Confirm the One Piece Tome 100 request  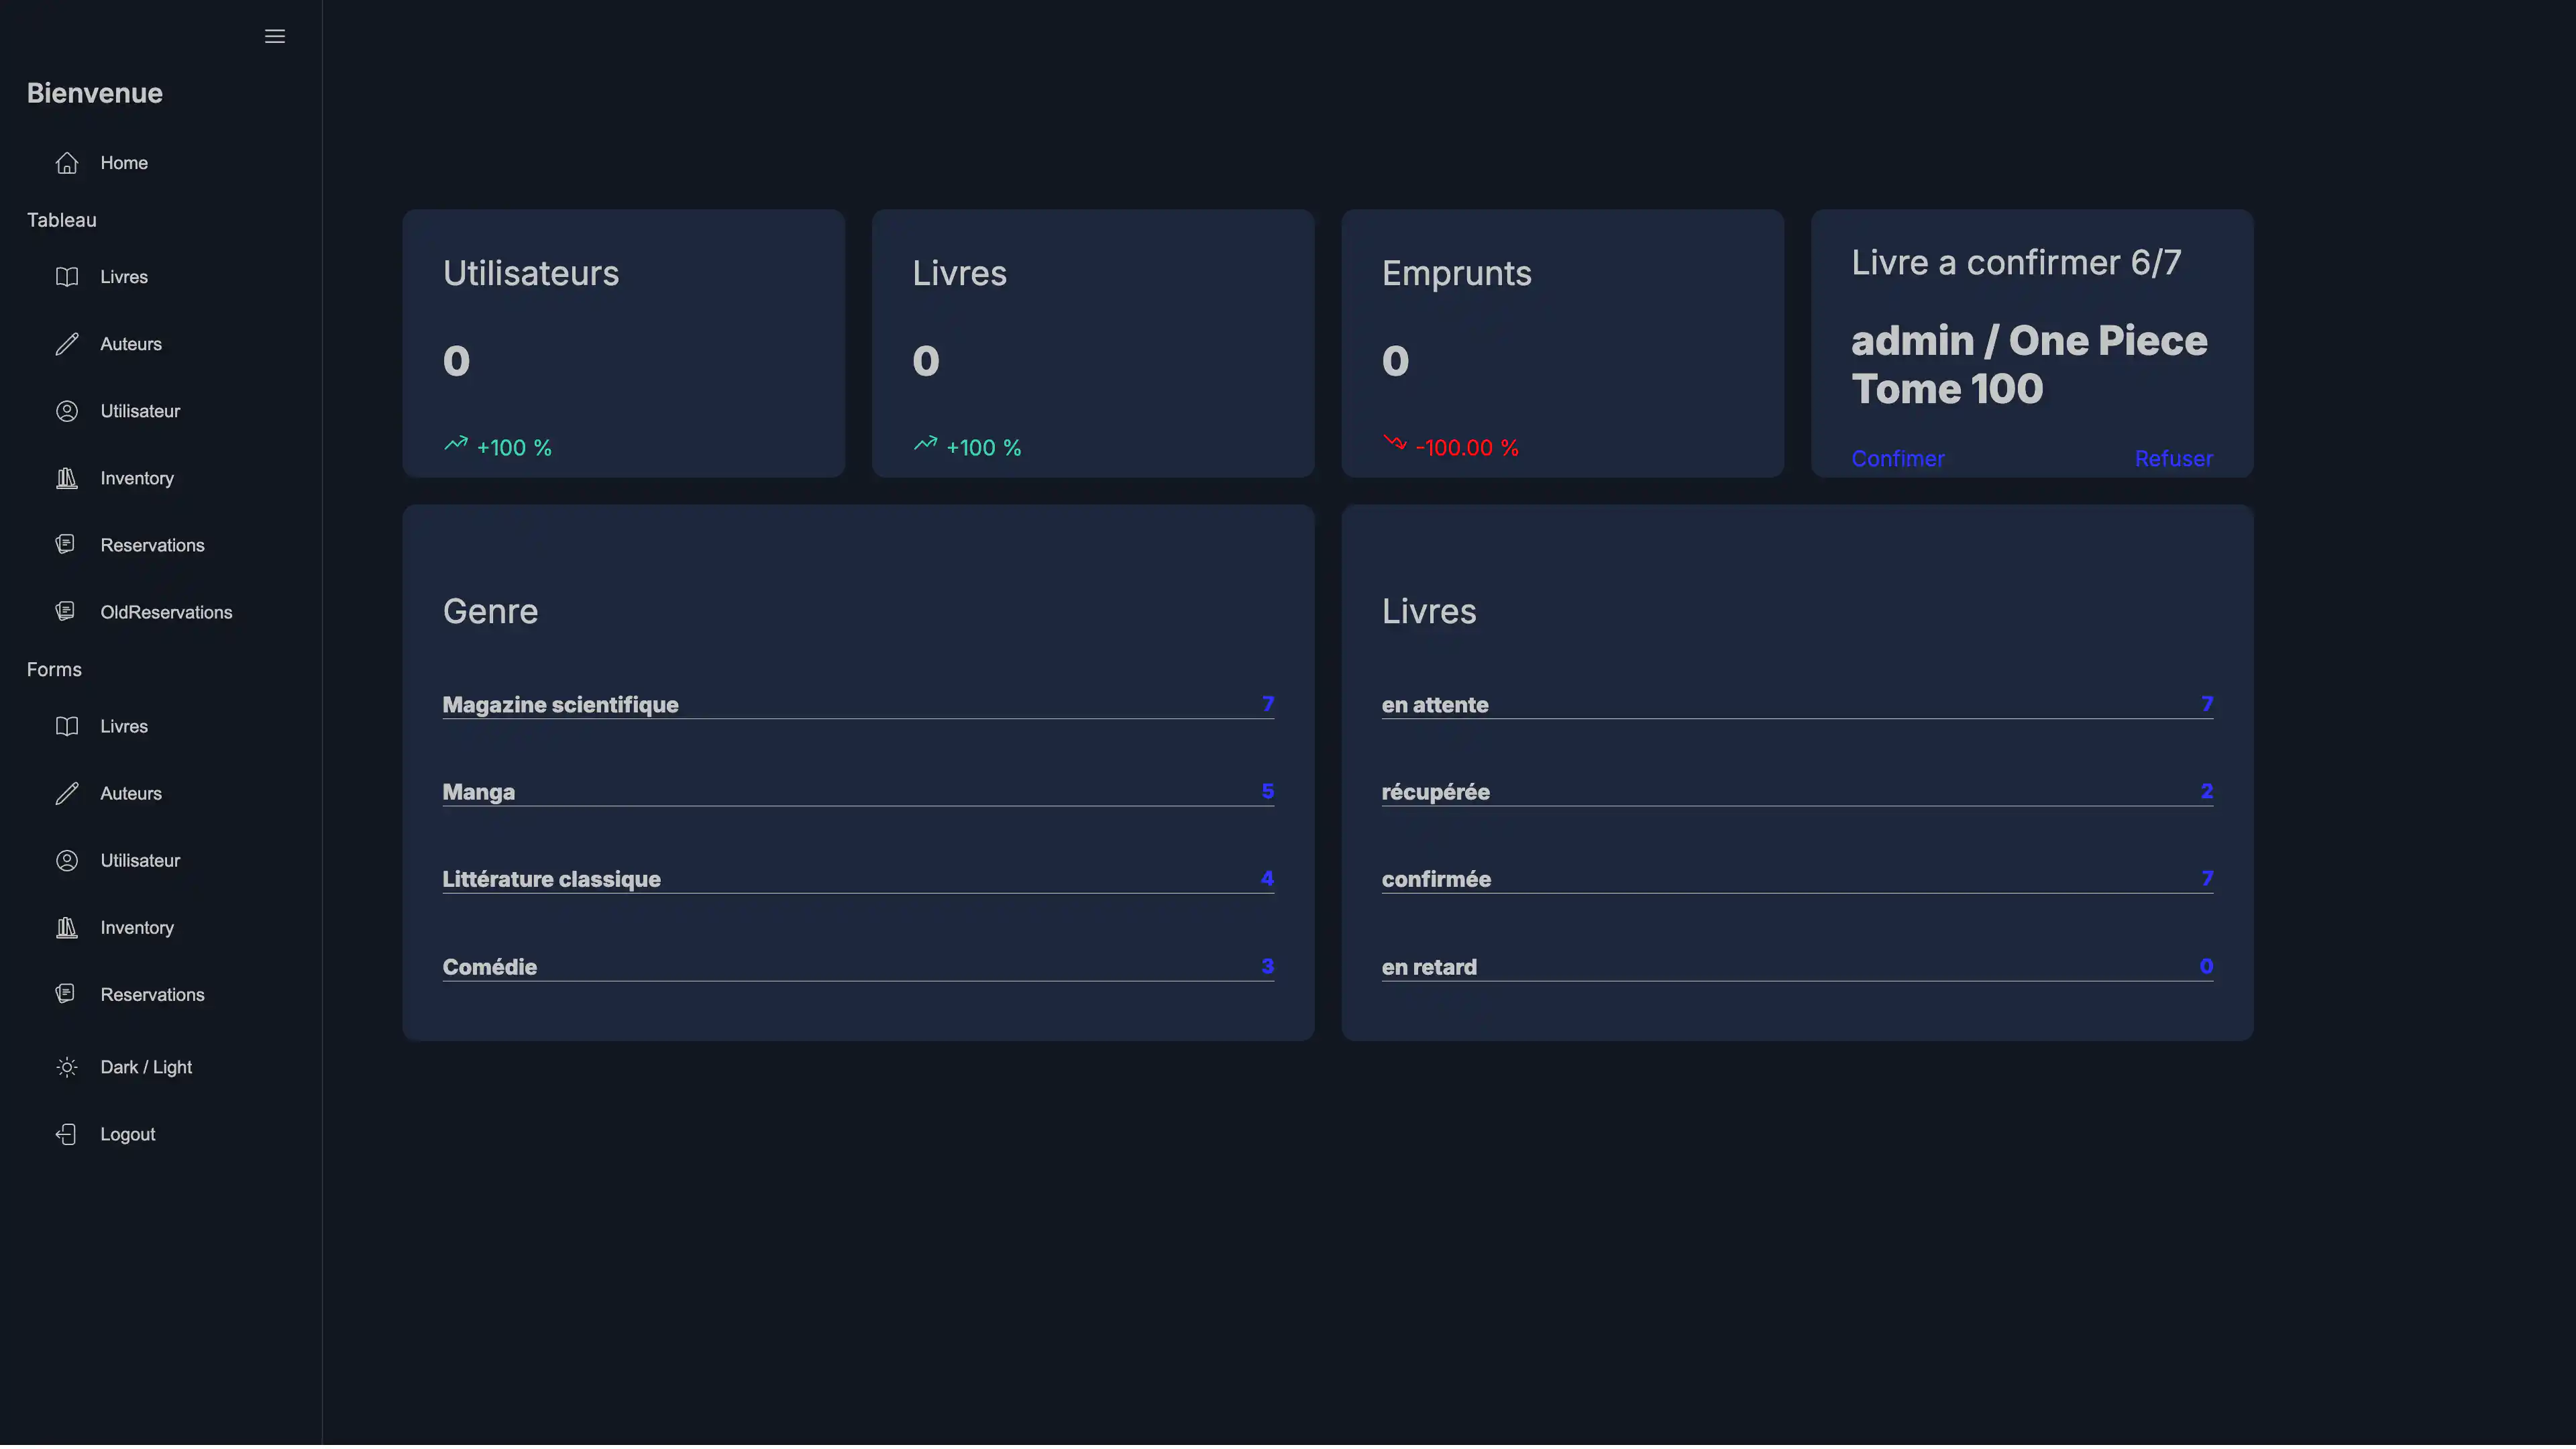point(1897,457)
